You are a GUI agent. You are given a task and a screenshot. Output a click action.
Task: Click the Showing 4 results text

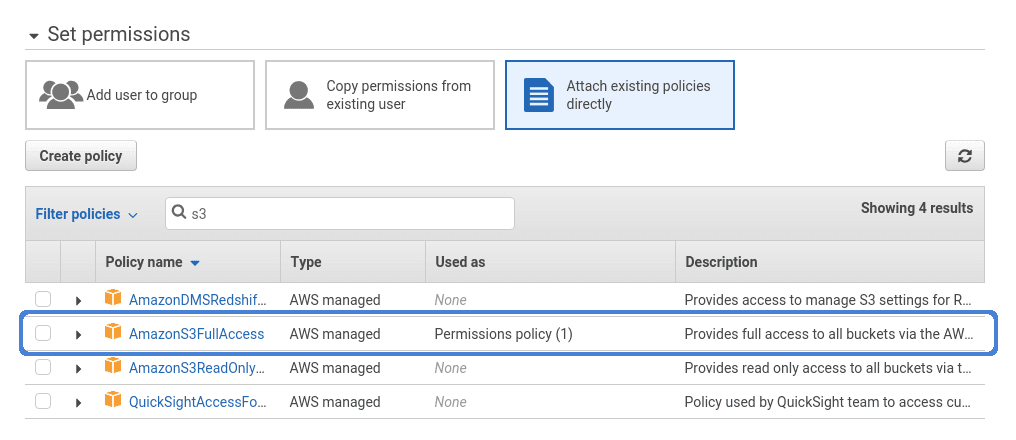pos(917,208)
